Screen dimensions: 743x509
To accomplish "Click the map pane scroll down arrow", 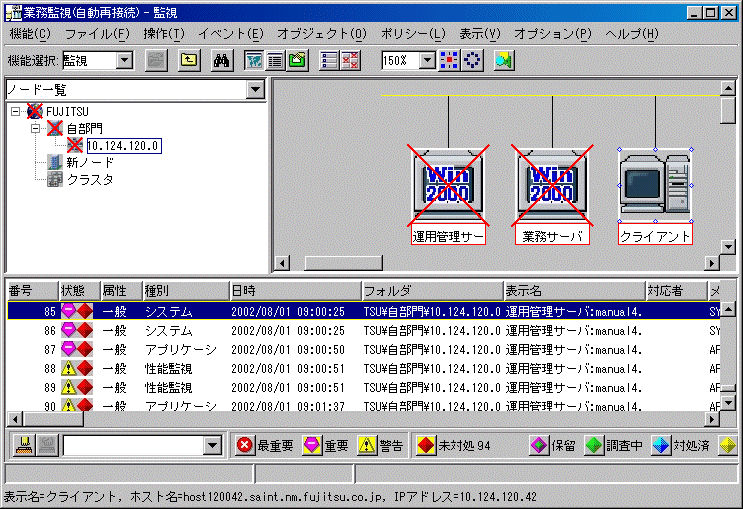I will [x=728, y=246].
